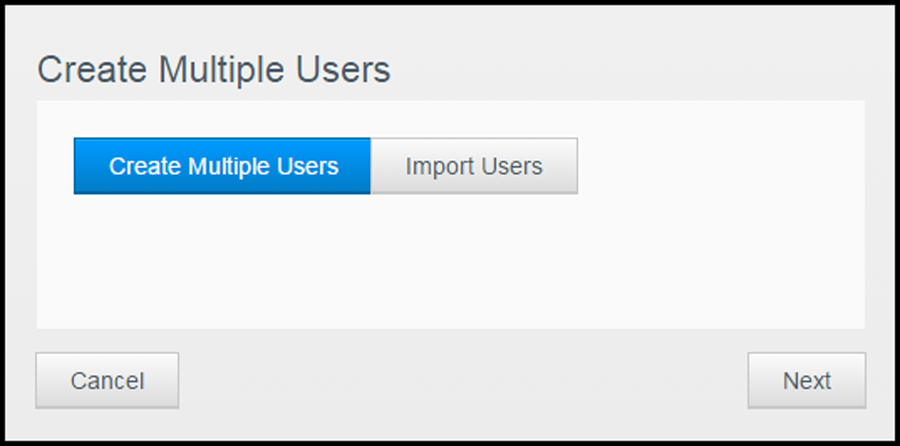Close the wizard using Cancel
The height and width of the screenshot is (446, 900).
(x=107, y=381)
